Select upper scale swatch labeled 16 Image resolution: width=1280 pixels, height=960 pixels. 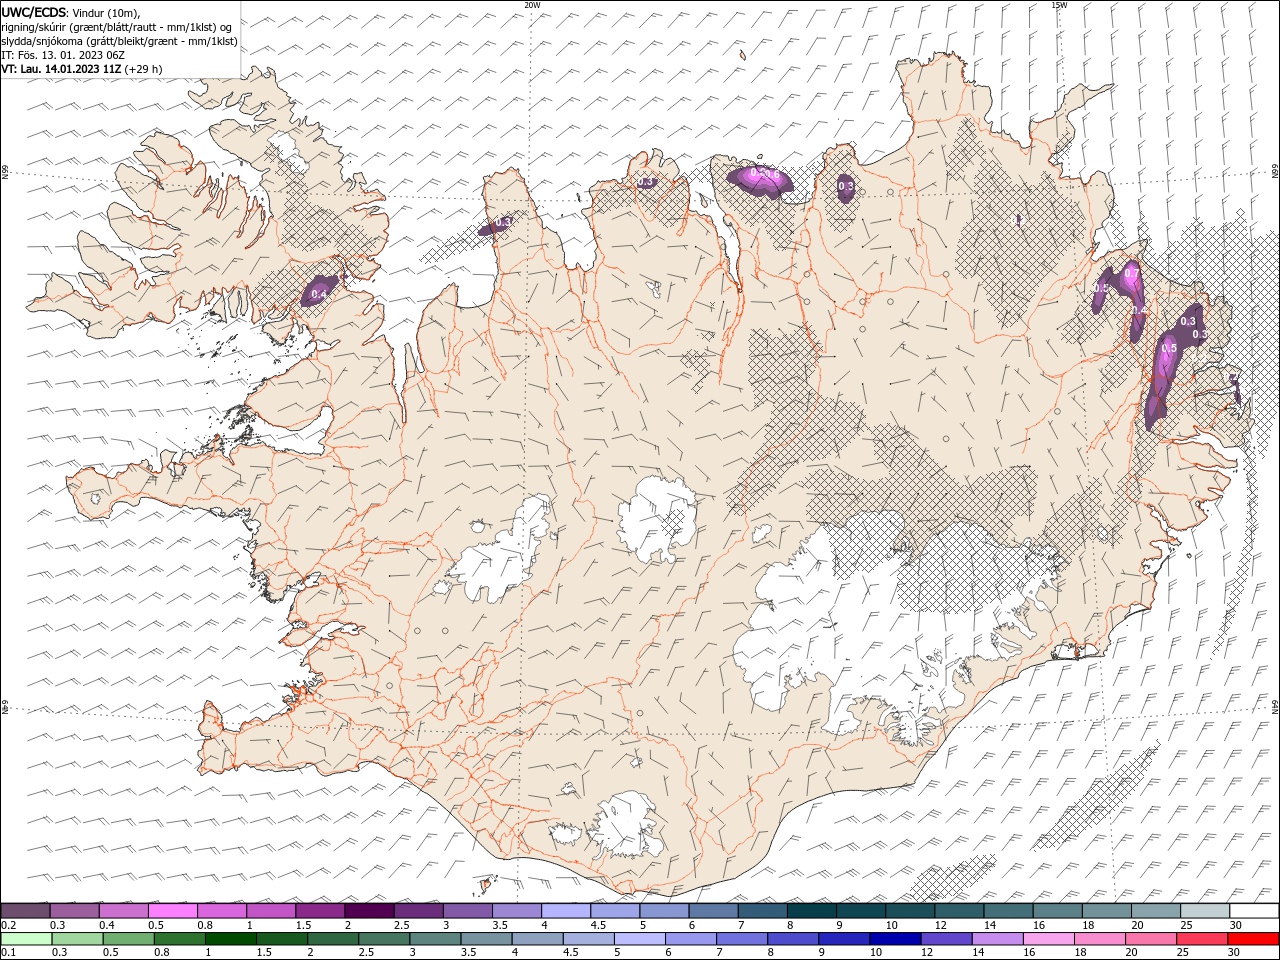[1056, 911]
